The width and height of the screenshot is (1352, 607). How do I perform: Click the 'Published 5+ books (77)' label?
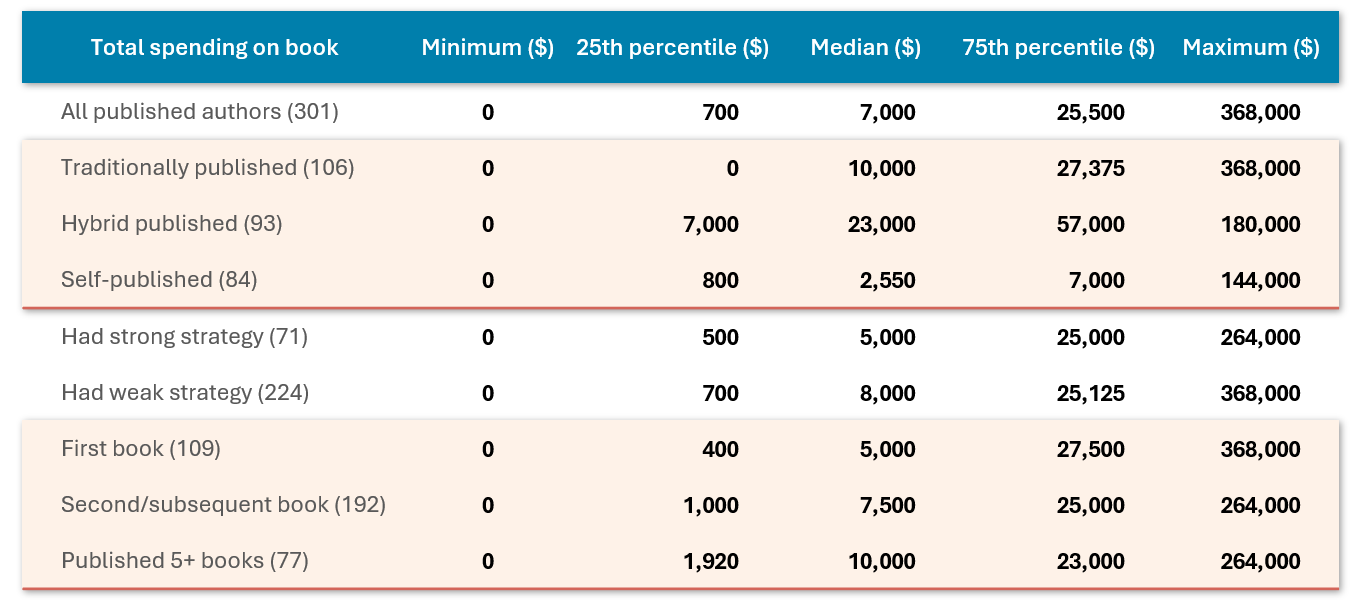[185, 561]
